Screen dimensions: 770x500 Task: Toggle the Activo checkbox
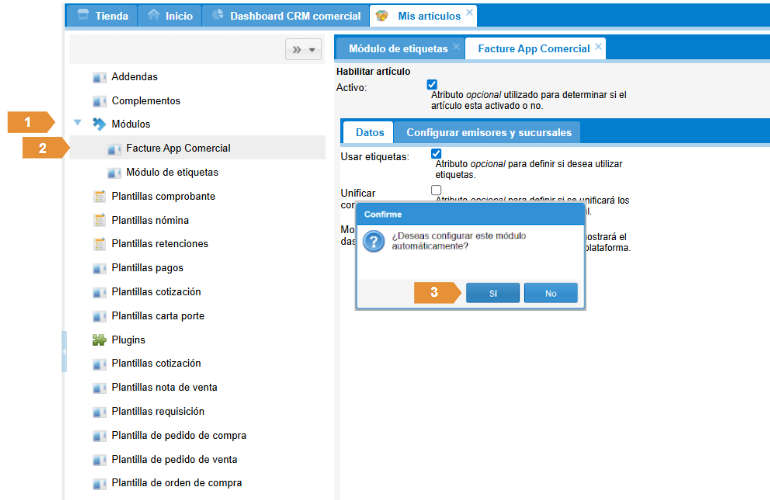point(432,84)
